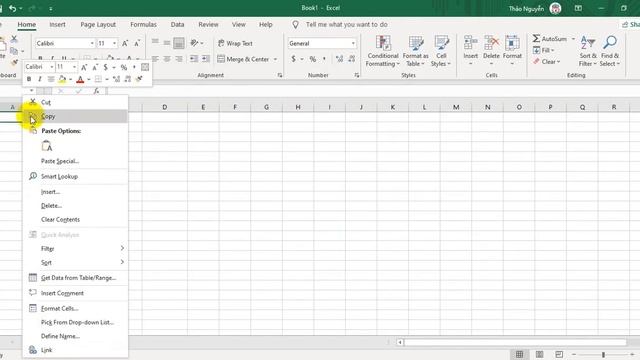Screen dimensions: 640x360
Task: Click Decrease Decimal in Number group
Action: pyautogui.click(x=352, y=59)
